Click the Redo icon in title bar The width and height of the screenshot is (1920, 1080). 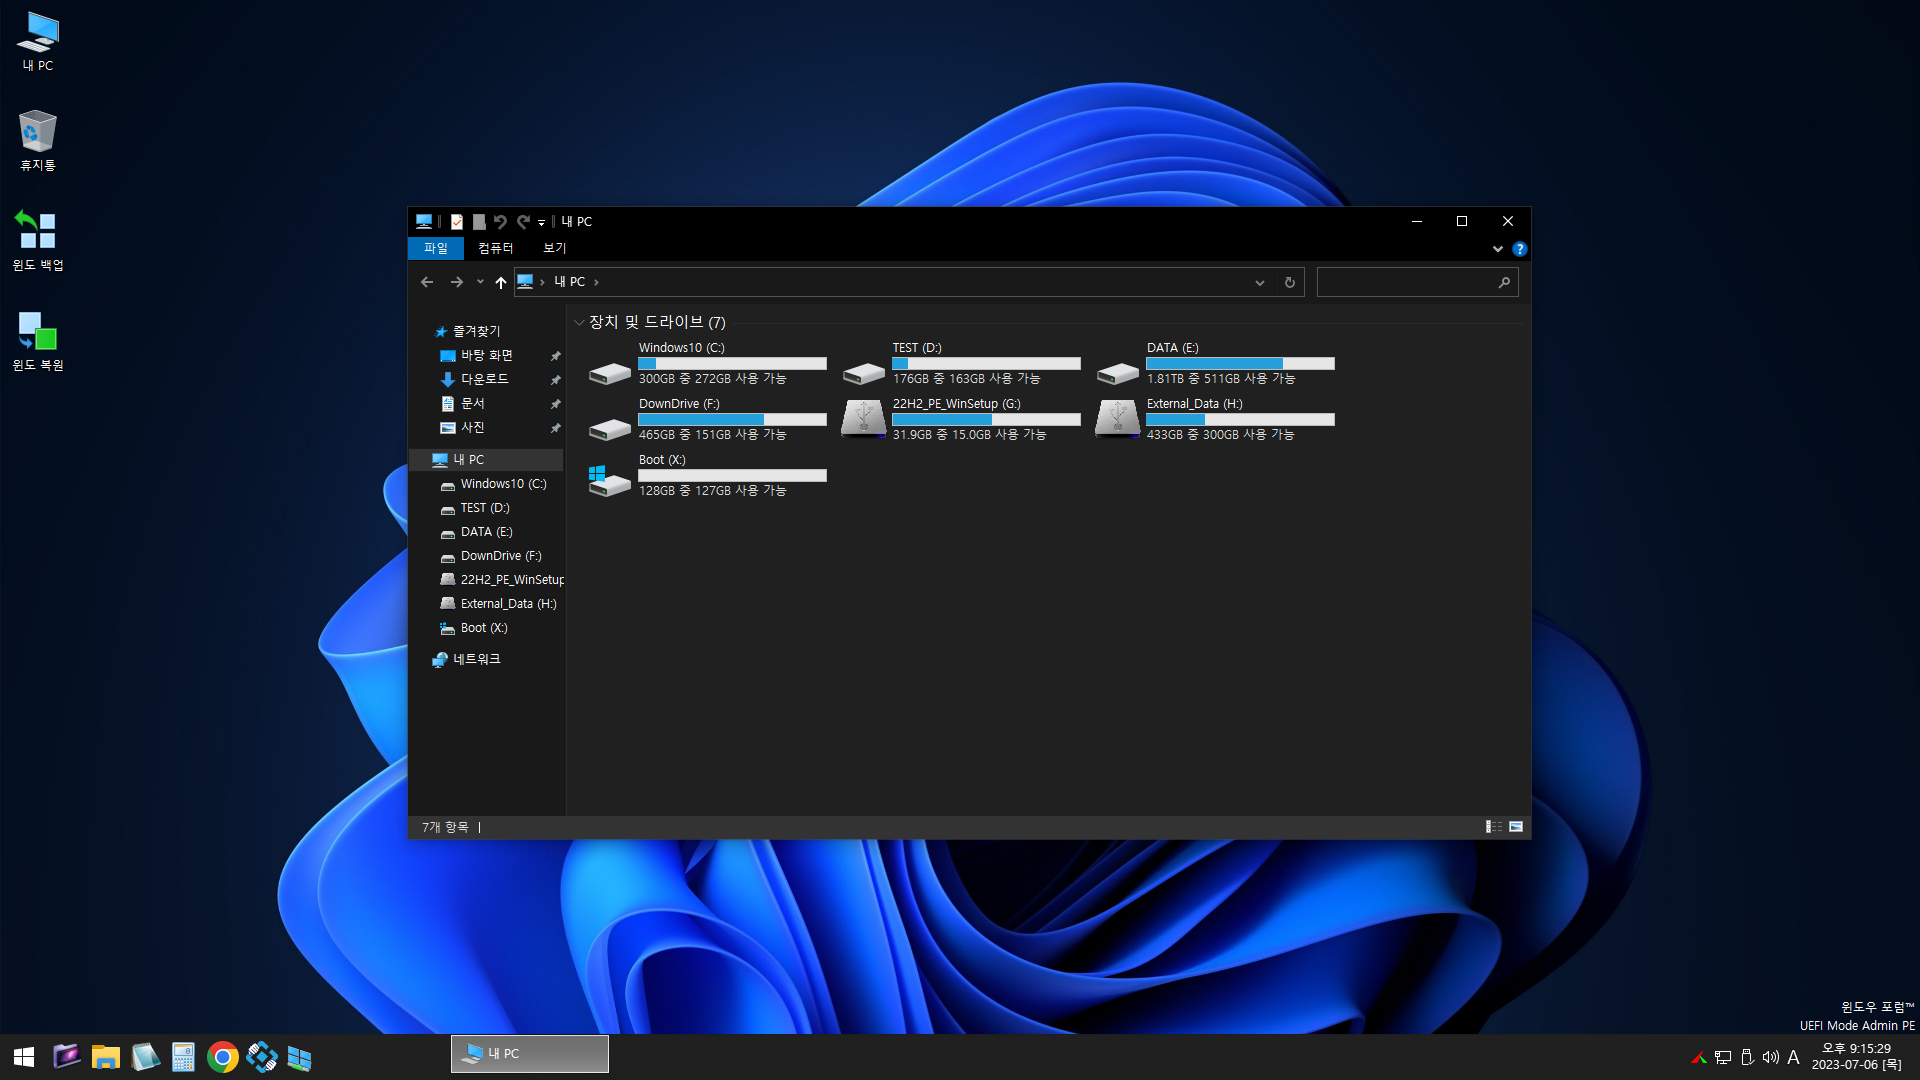tap(523, 222)
